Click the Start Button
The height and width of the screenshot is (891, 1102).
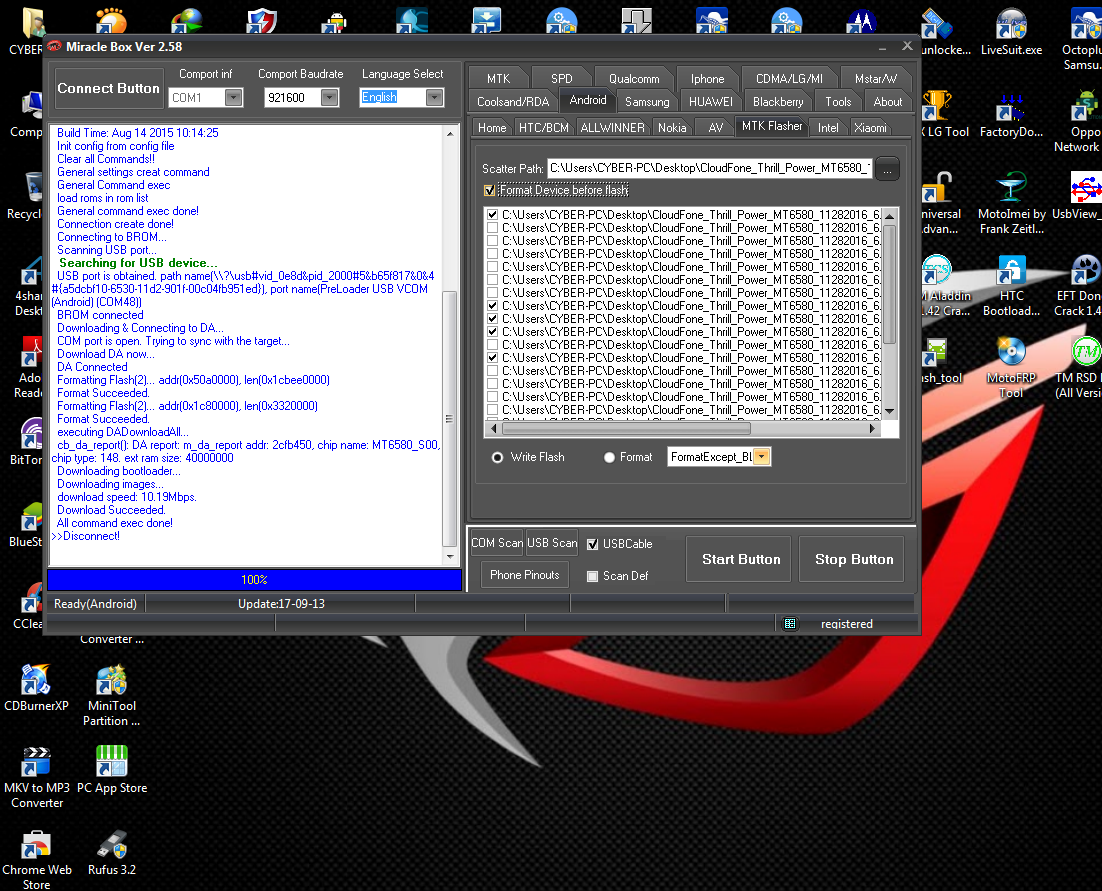(739, 559)
